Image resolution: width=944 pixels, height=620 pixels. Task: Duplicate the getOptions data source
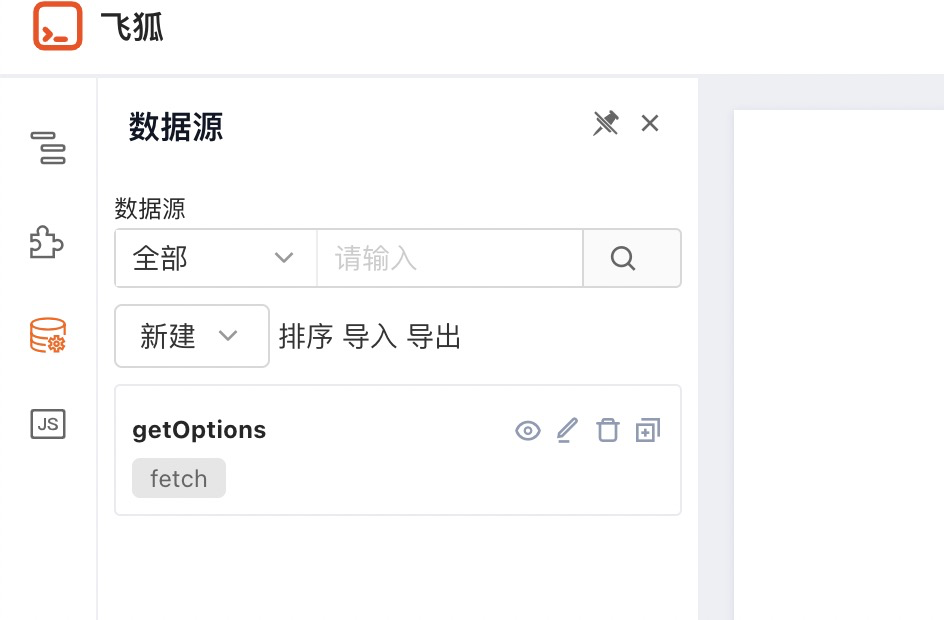pyautogui.click(x=647, y=429)
